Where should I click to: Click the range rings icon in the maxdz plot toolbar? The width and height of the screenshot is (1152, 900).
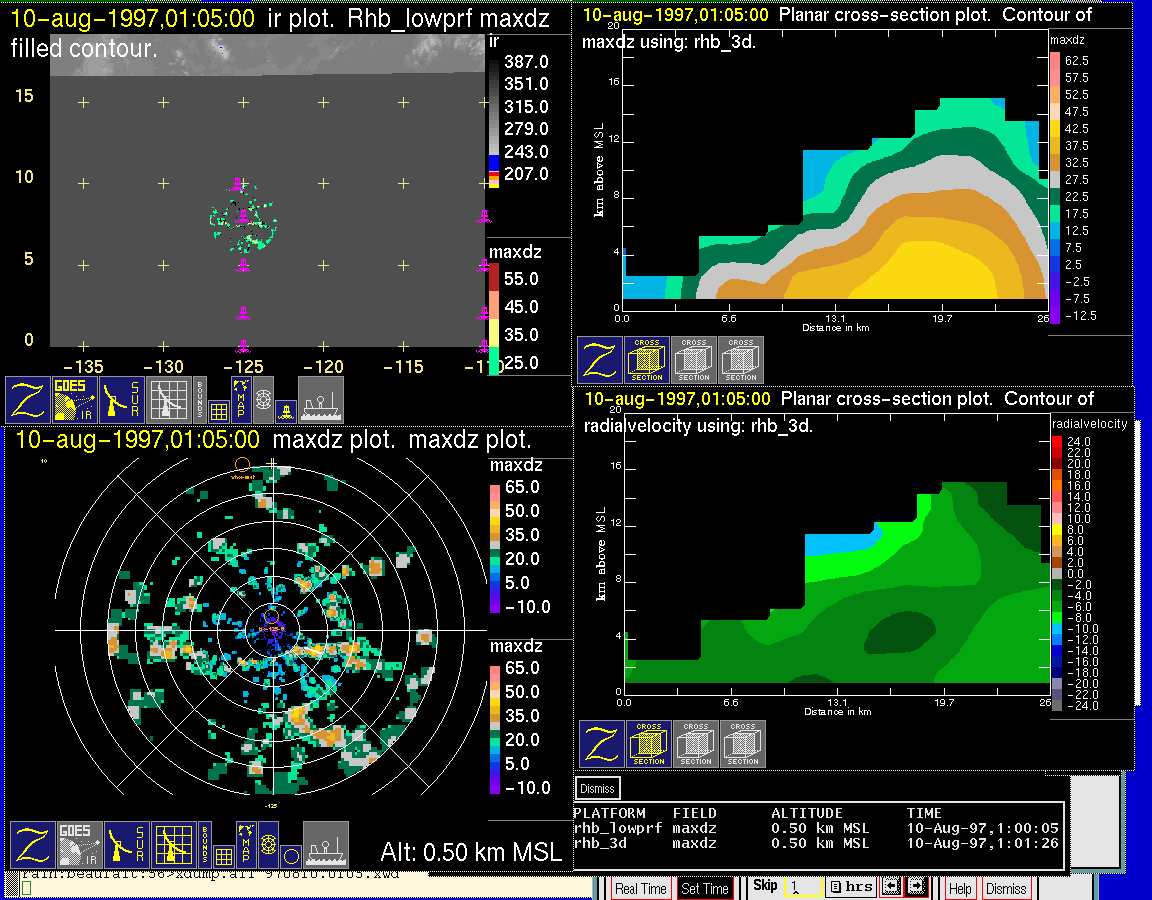[x=267, y=845]
